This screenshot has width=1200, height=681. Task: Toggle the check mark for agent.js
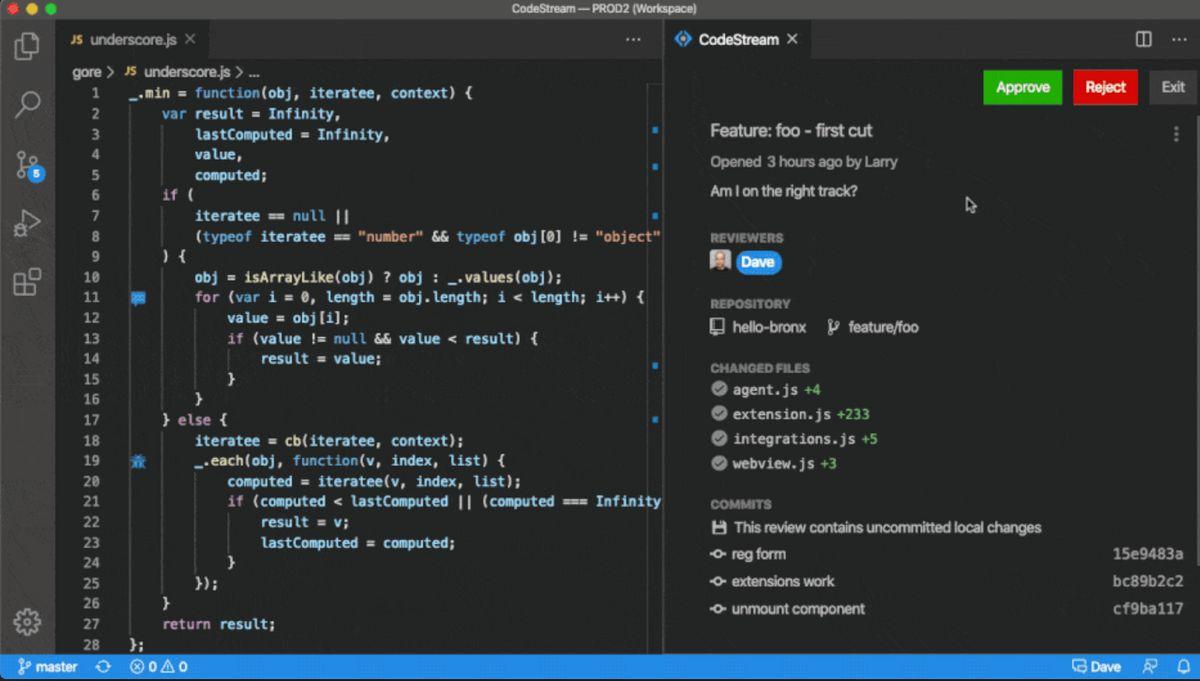718,389
